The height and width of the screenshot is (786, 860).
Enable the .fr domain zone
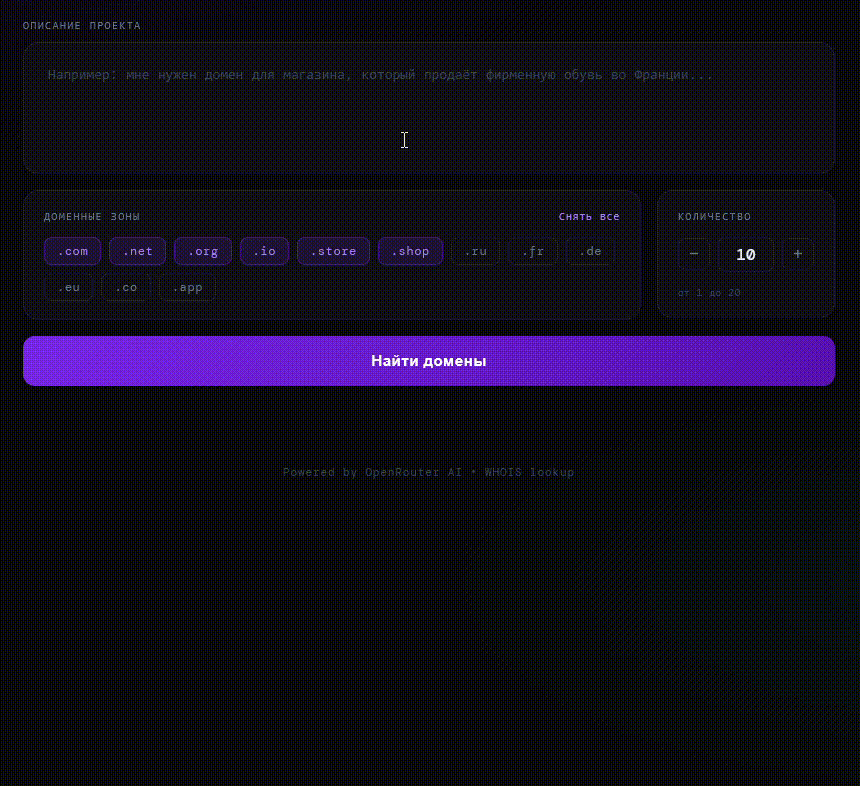pos(533,251)
